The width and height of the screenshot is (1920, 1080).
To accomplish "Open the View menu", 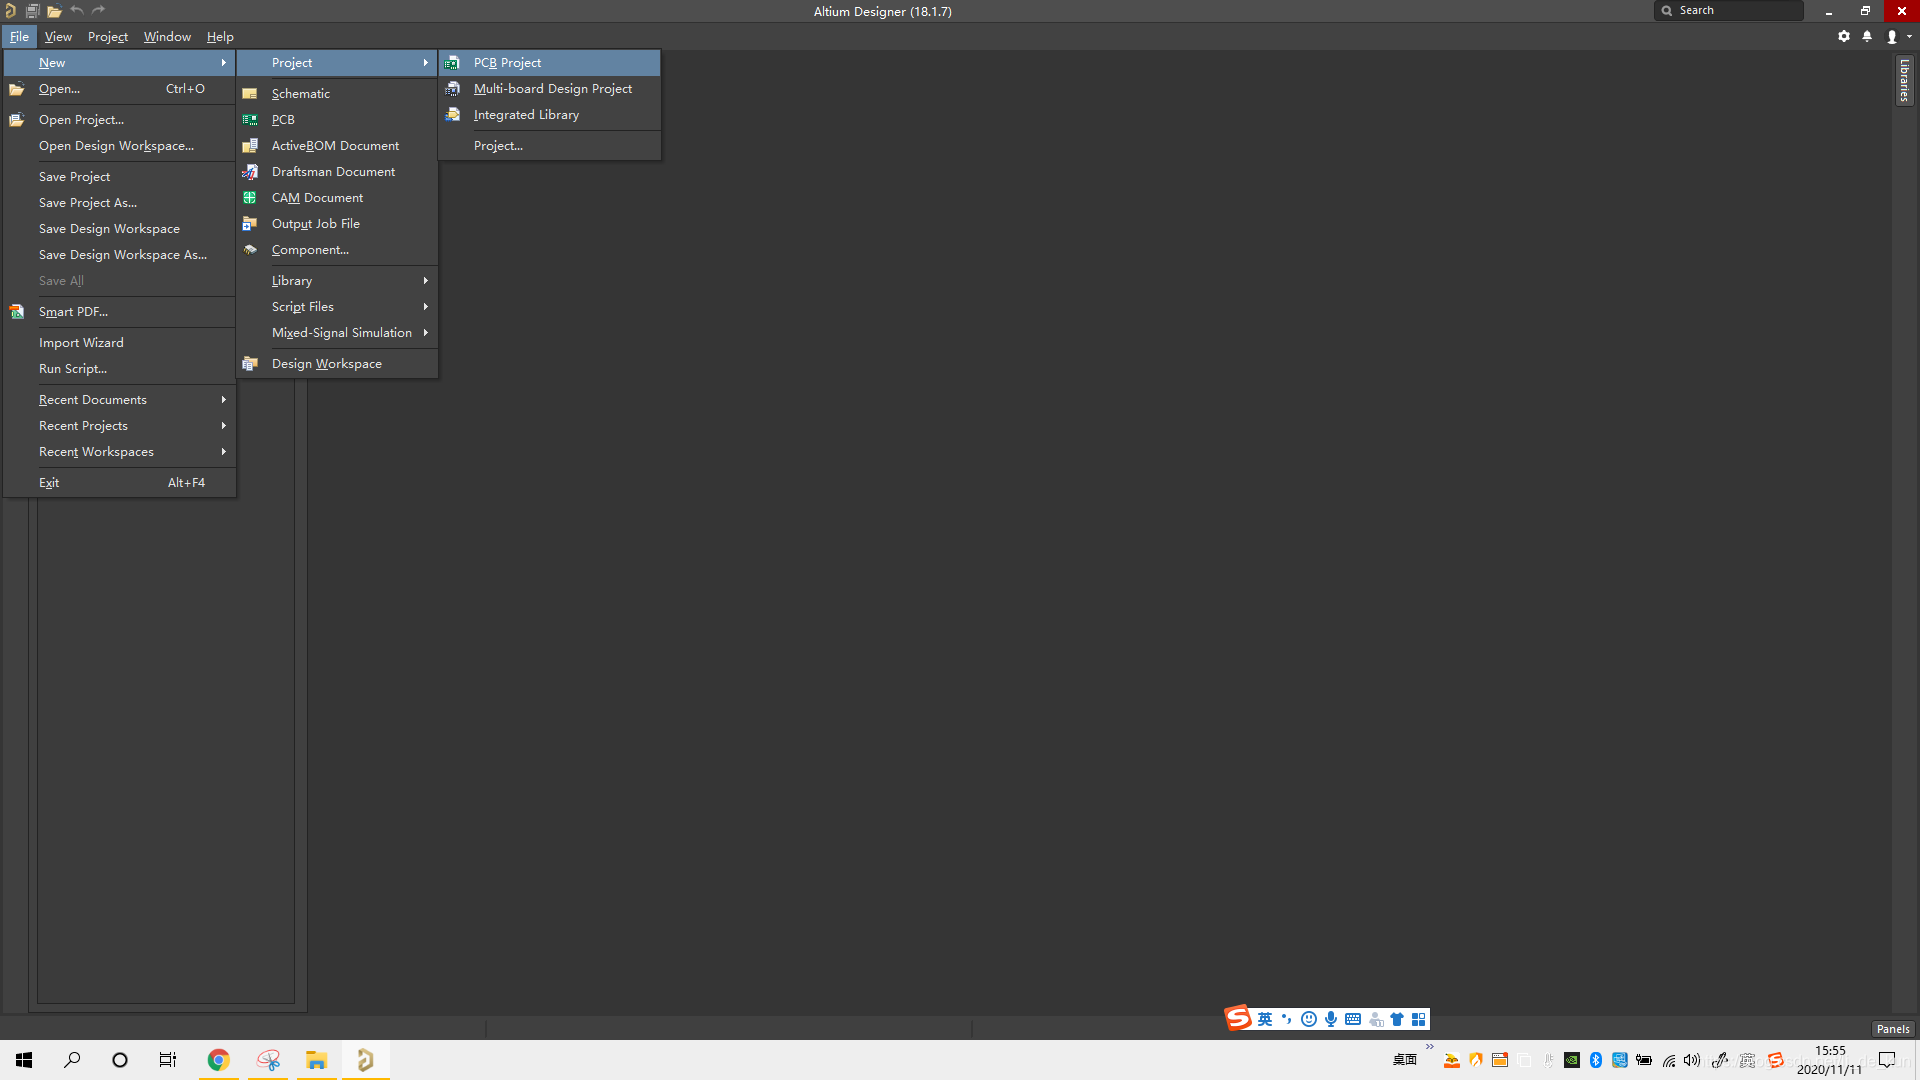I will pyautogui.click(x=58, y=37).
